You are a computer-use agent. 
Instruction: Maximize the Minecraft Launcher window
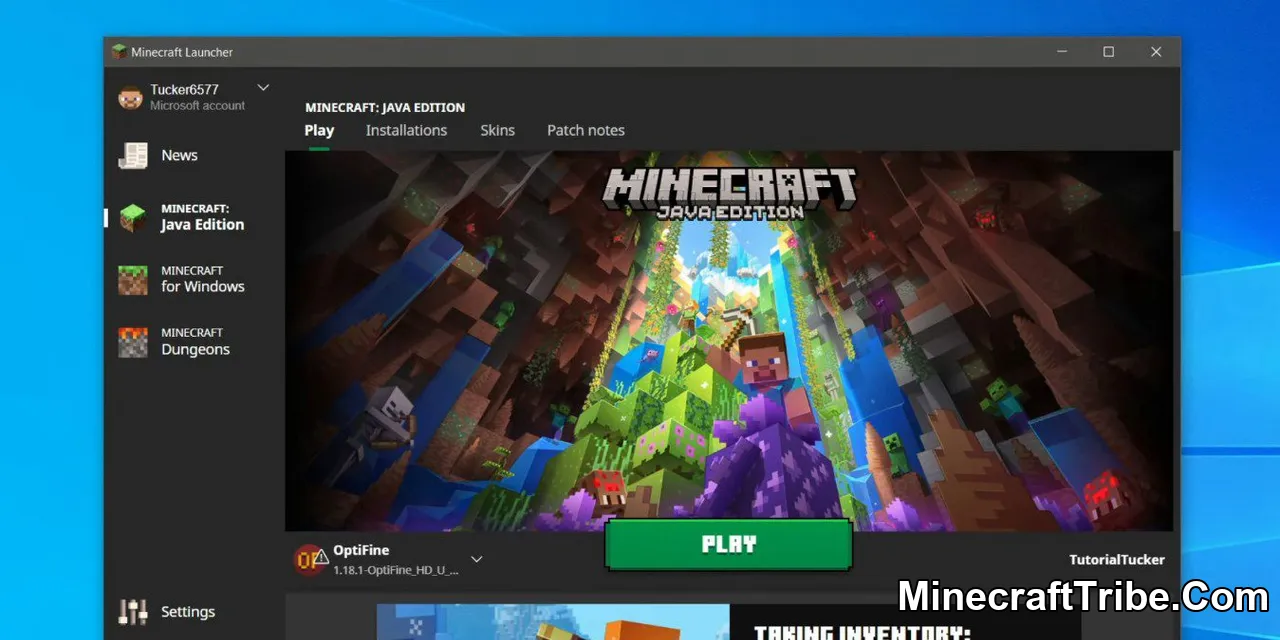1108,52
